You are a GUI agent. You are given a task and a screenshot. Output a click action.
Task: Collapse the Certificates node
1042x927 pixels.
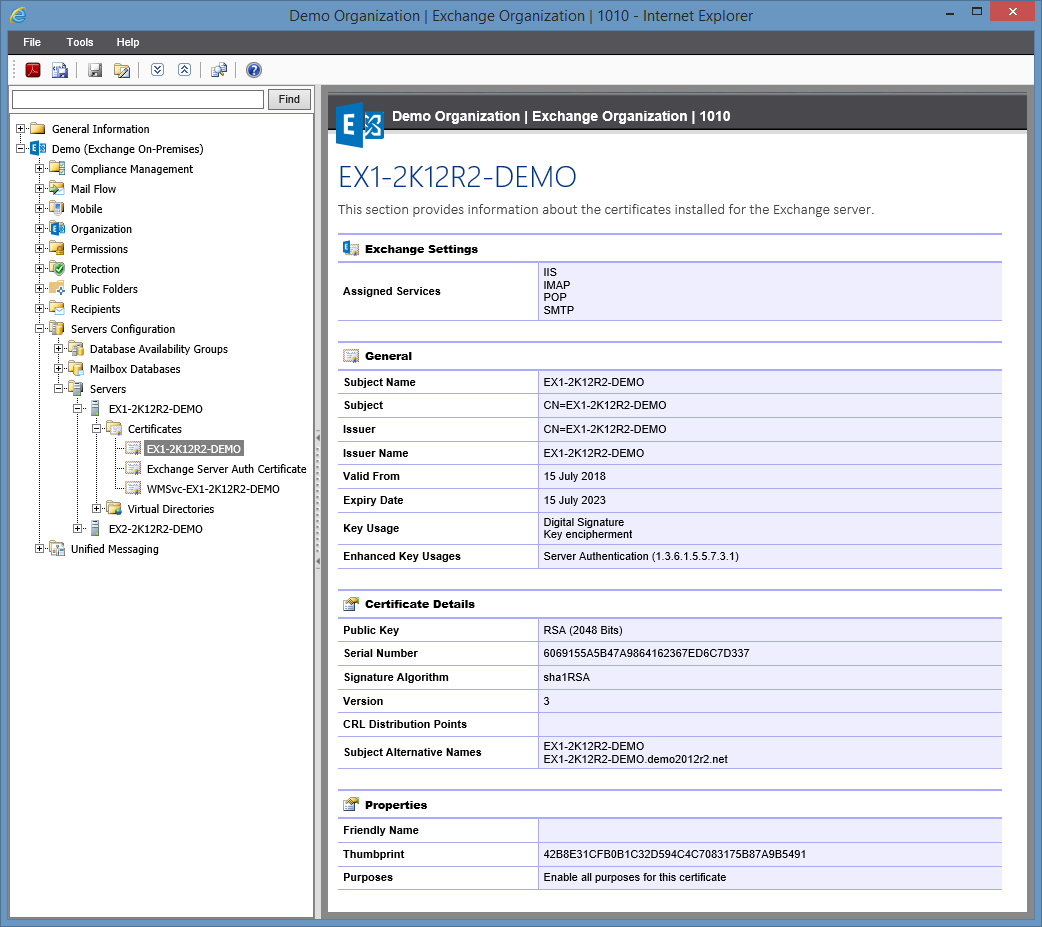tap(96, 429)
